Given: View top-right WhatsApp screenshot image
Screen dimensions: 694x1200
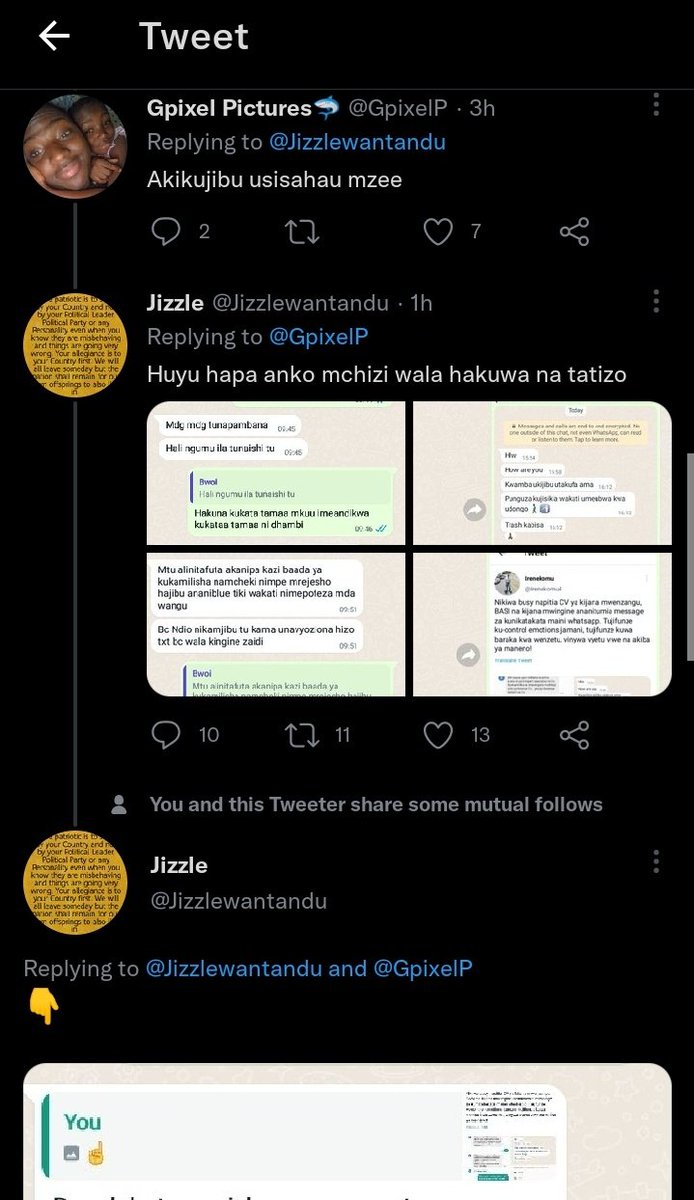Looking at the screenshot, I should pos(542,474).
